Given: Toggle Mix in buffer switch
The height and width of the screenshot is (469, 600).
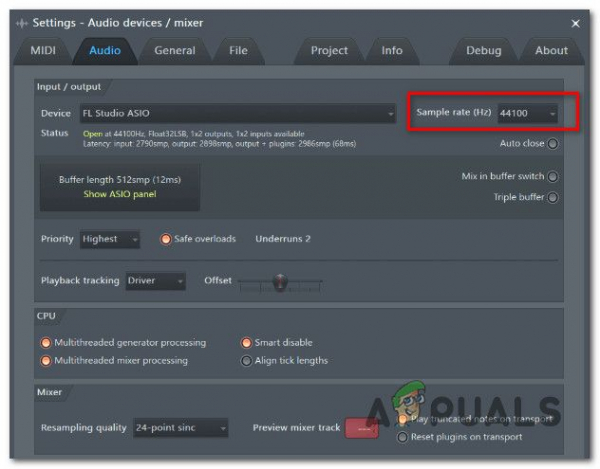Looking at the screenshot, I should click(552, 176).
